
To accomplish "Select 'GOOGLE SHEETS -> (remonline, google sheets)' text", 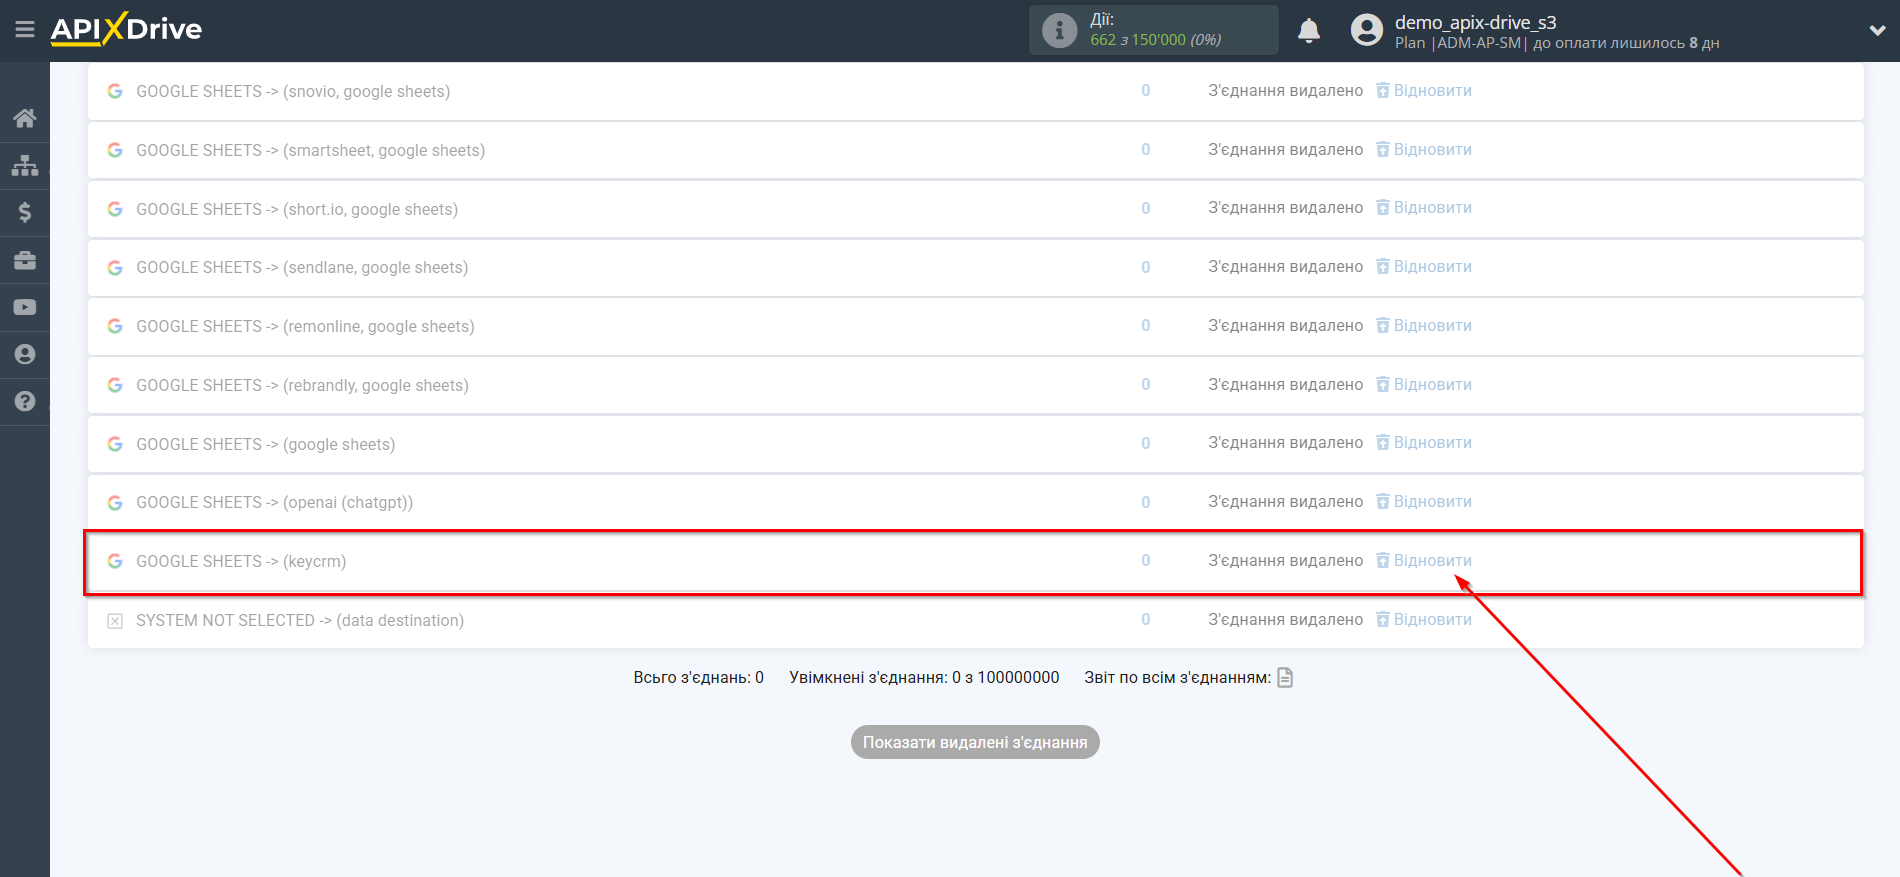I will coord(305,326).
